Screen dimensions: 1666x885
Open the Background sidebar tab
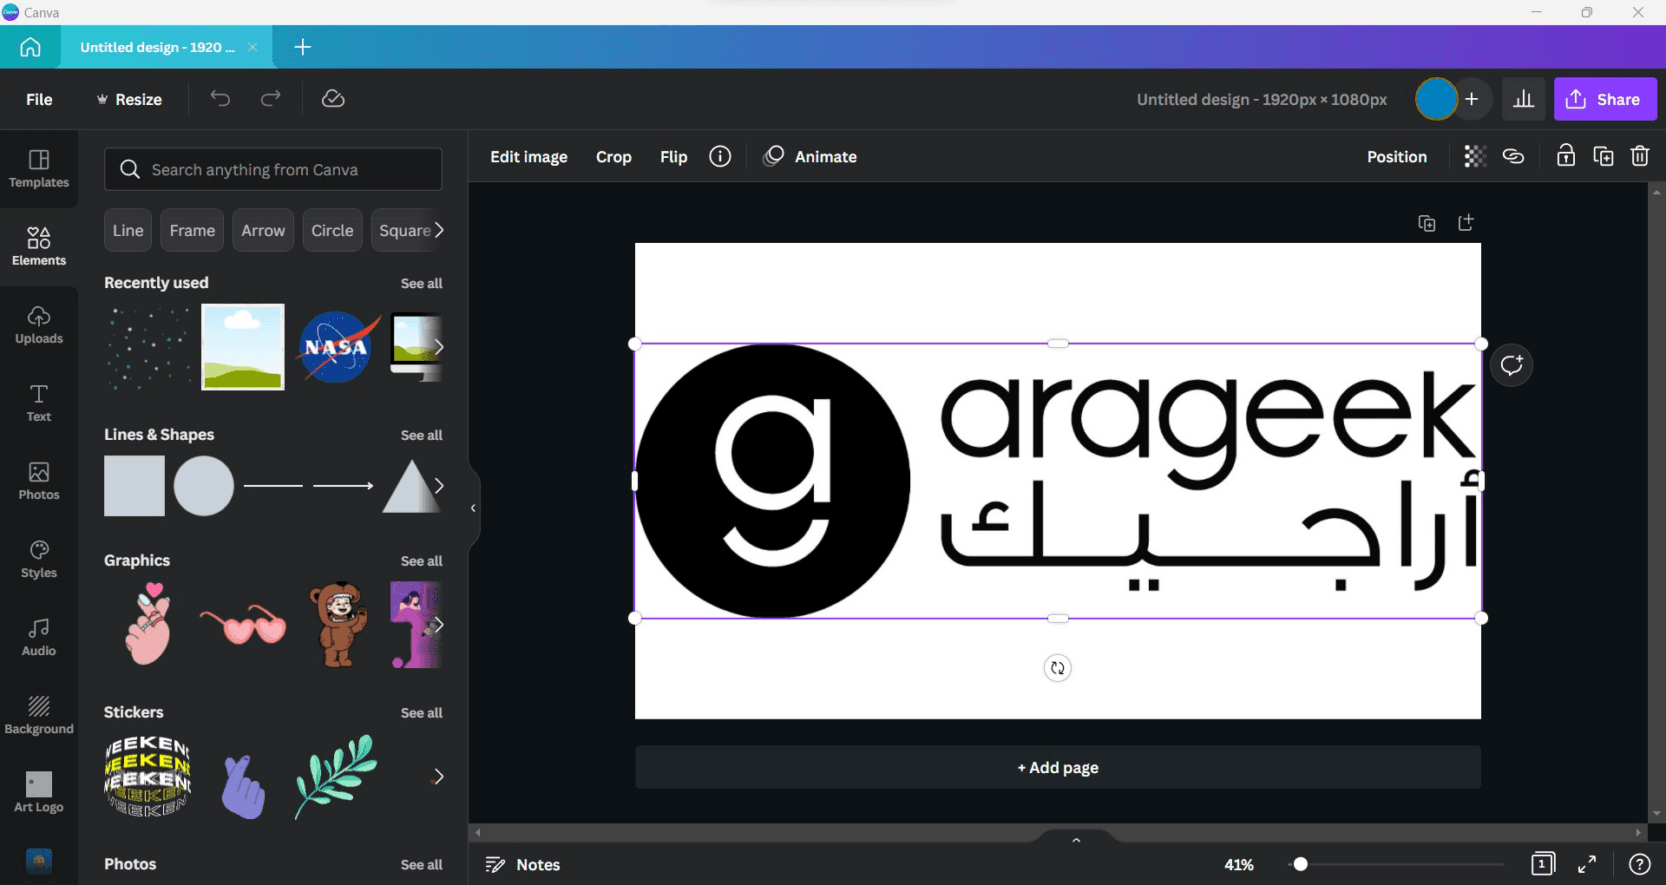[39, 715]
